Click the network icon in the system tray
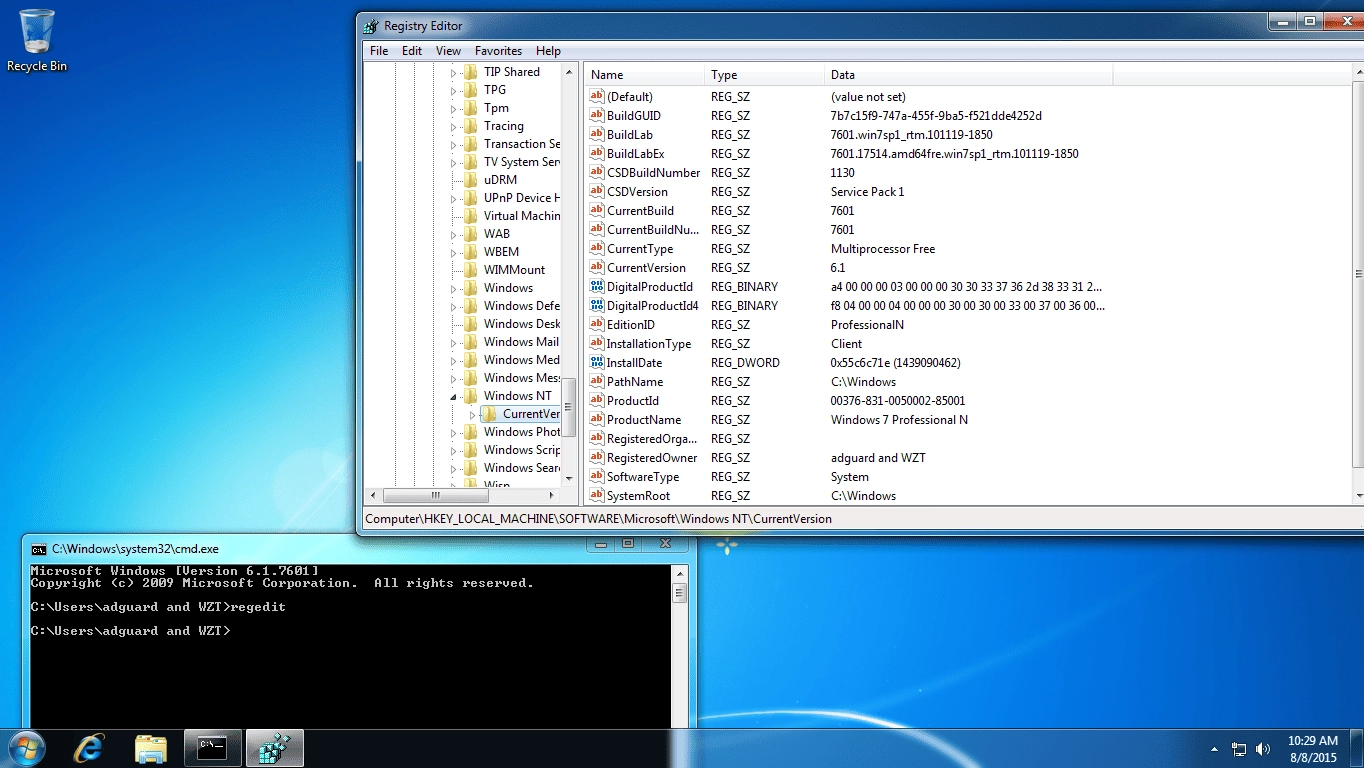The width and height of the screenshot is (1364, 768). [x=1239, y=748]
